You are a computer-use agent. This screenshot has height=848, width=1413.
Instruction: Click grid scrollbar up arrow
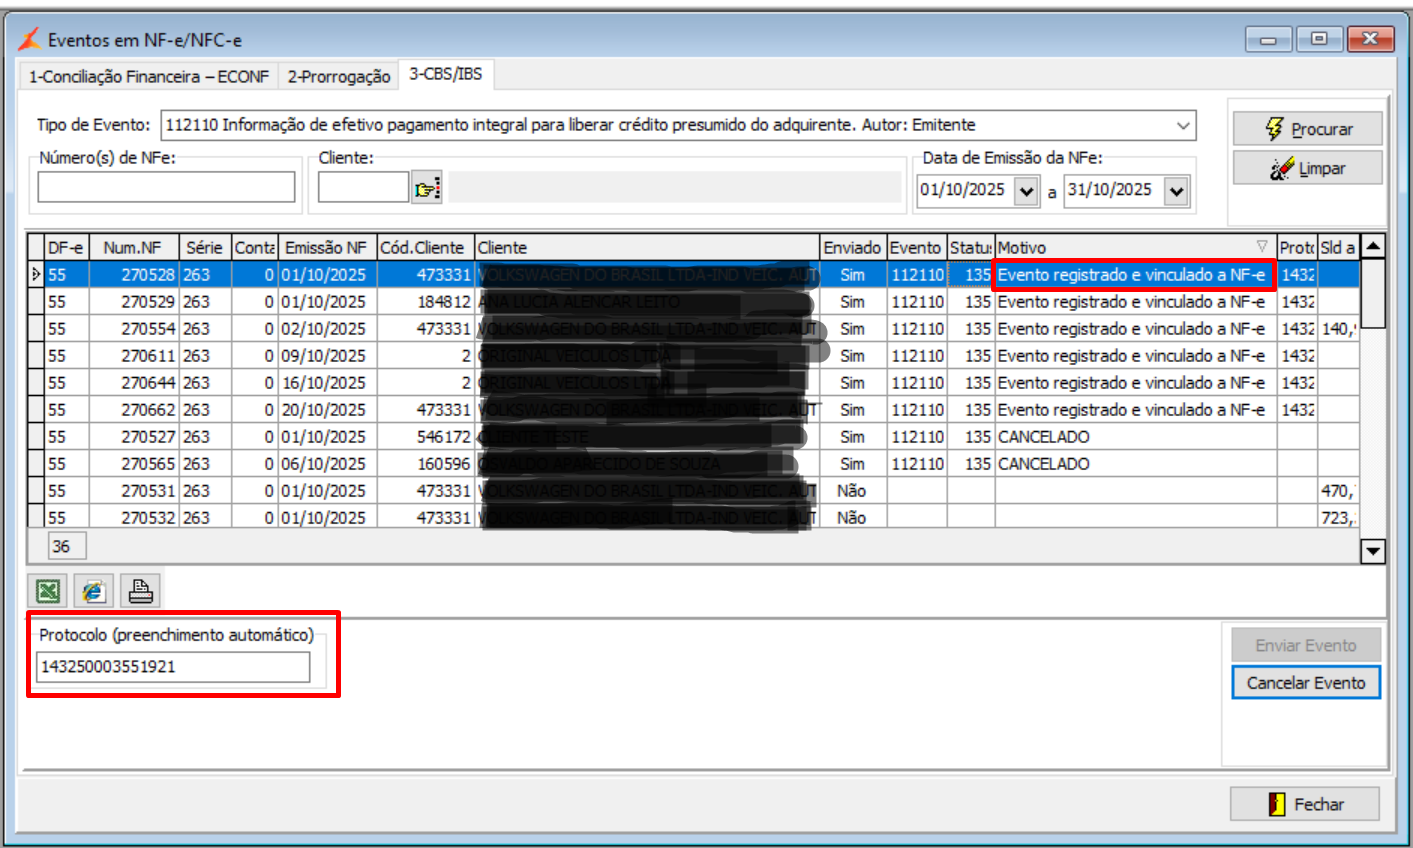coord(1374,246)
